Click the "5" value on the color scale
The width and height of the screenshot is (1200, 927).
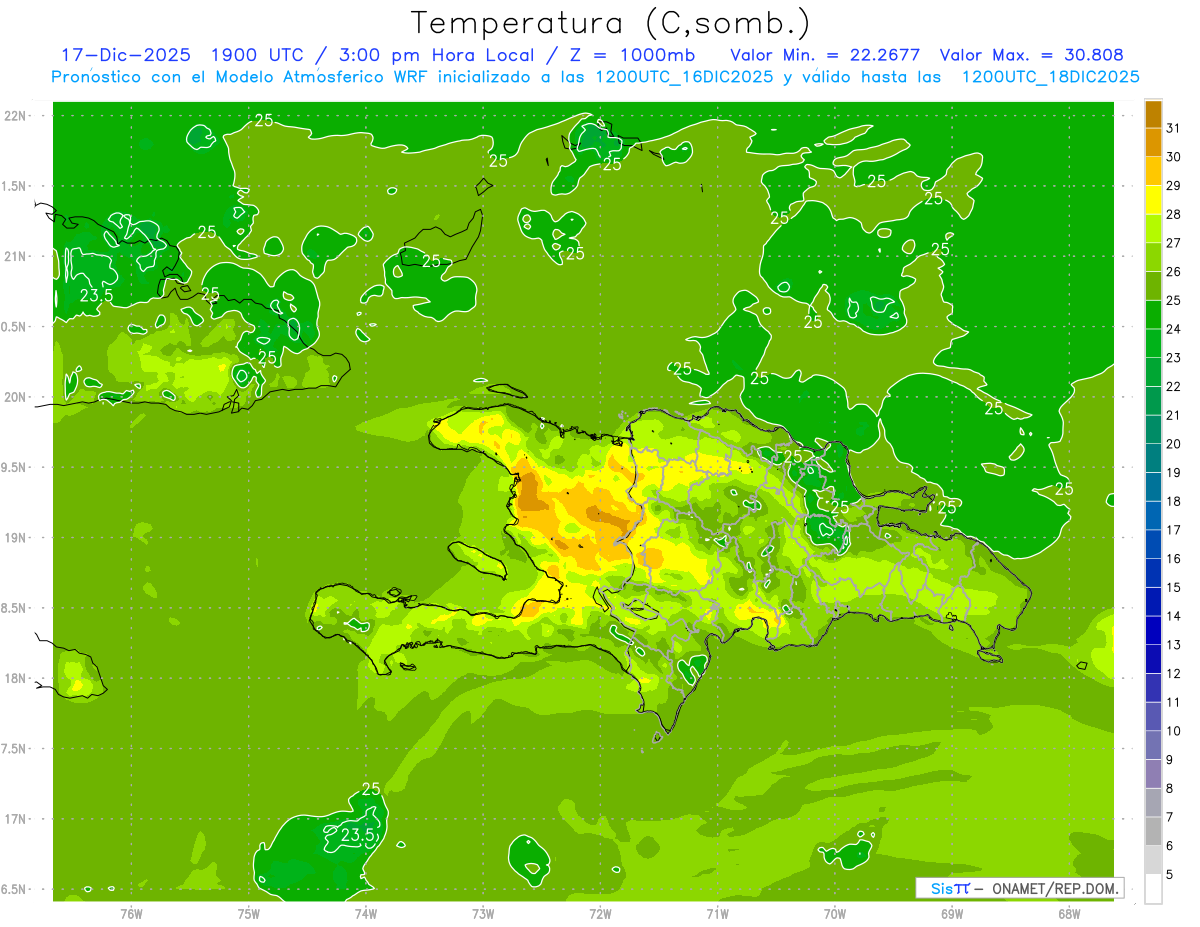tap(1171, 875)
